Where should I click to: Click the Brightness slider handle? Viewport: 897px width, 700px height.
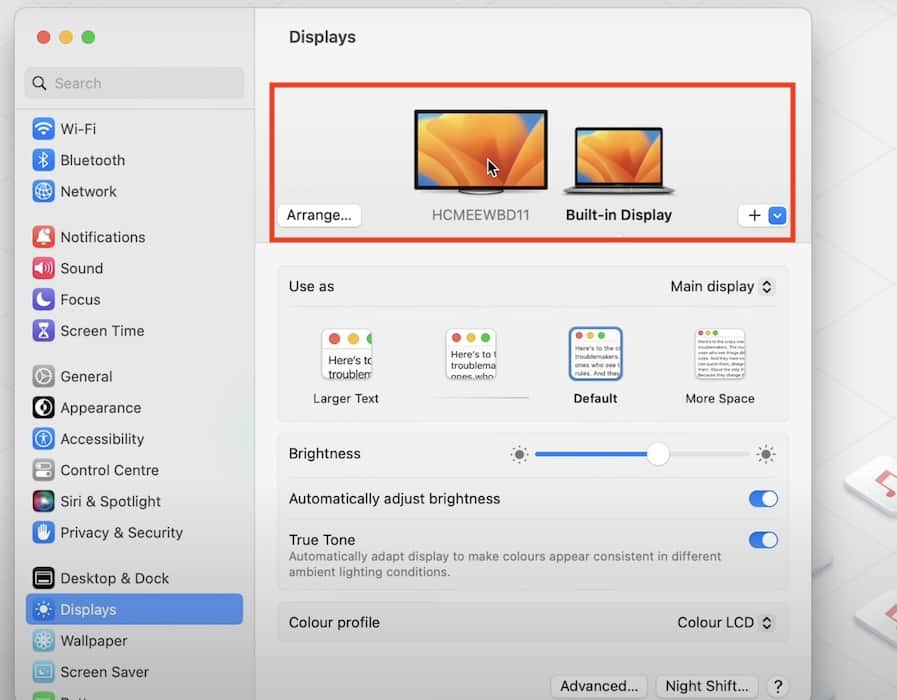657,454
